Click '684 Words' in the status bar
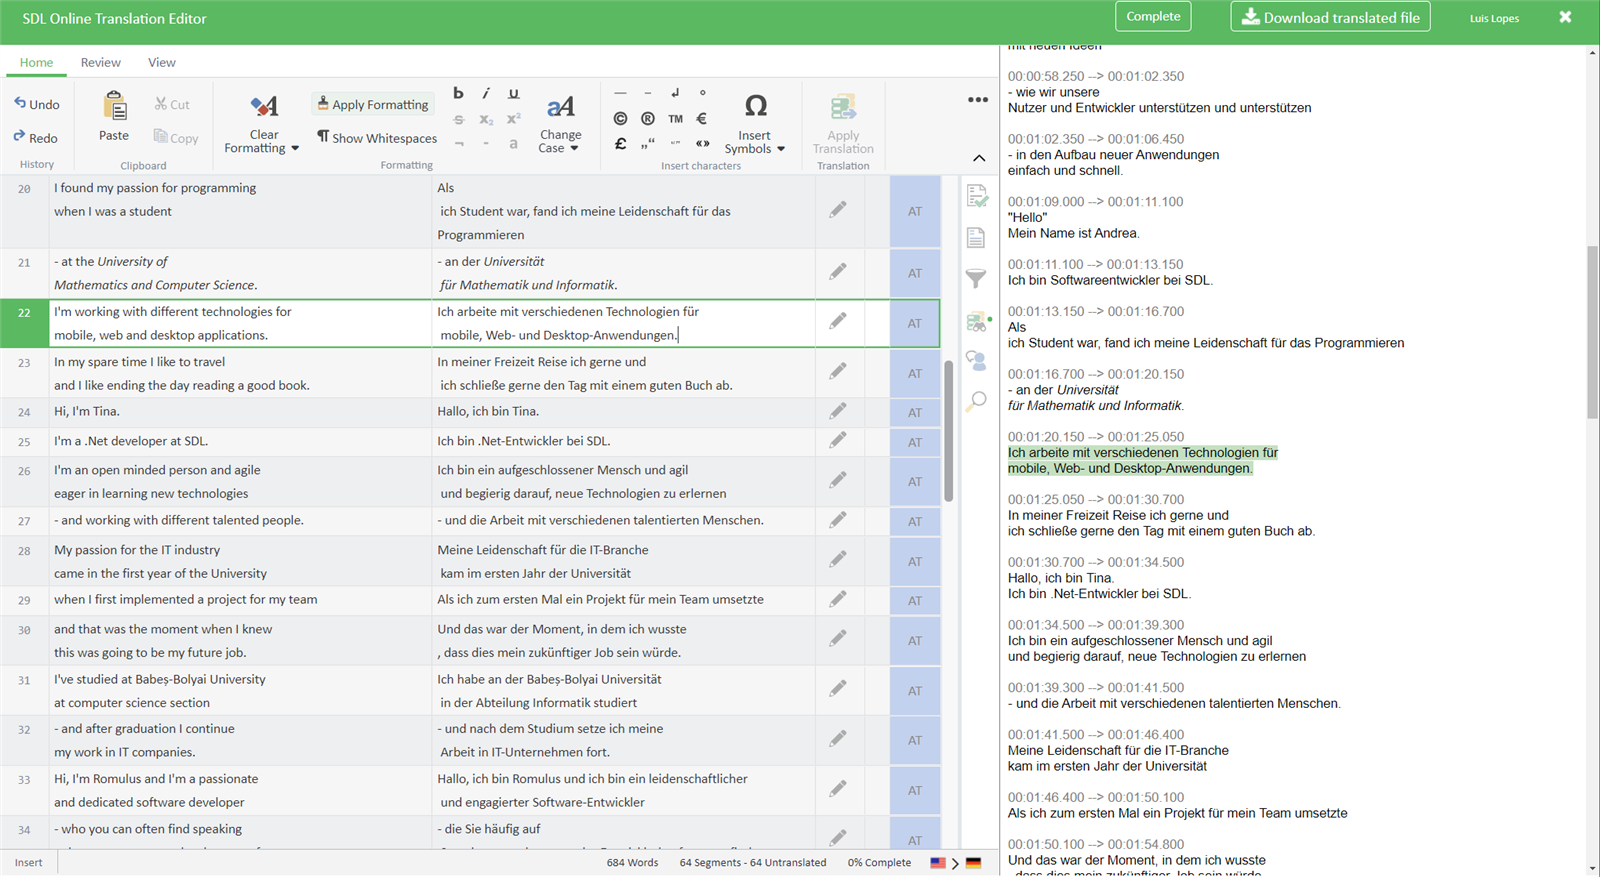This screenshot has width=1600, height=877. pyautogui.click(x=632, y=862)
